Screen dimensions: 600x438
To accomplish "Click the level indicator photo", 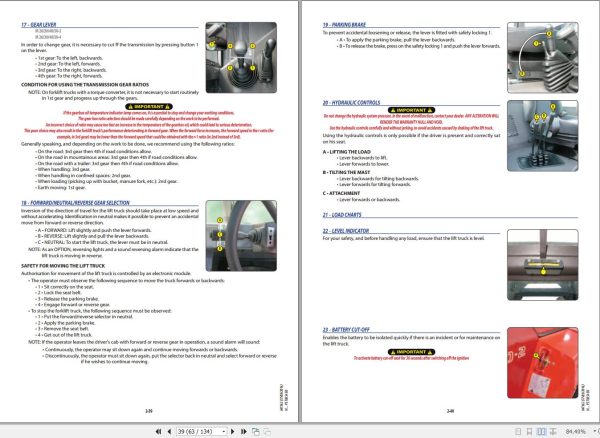I will 543,265.
